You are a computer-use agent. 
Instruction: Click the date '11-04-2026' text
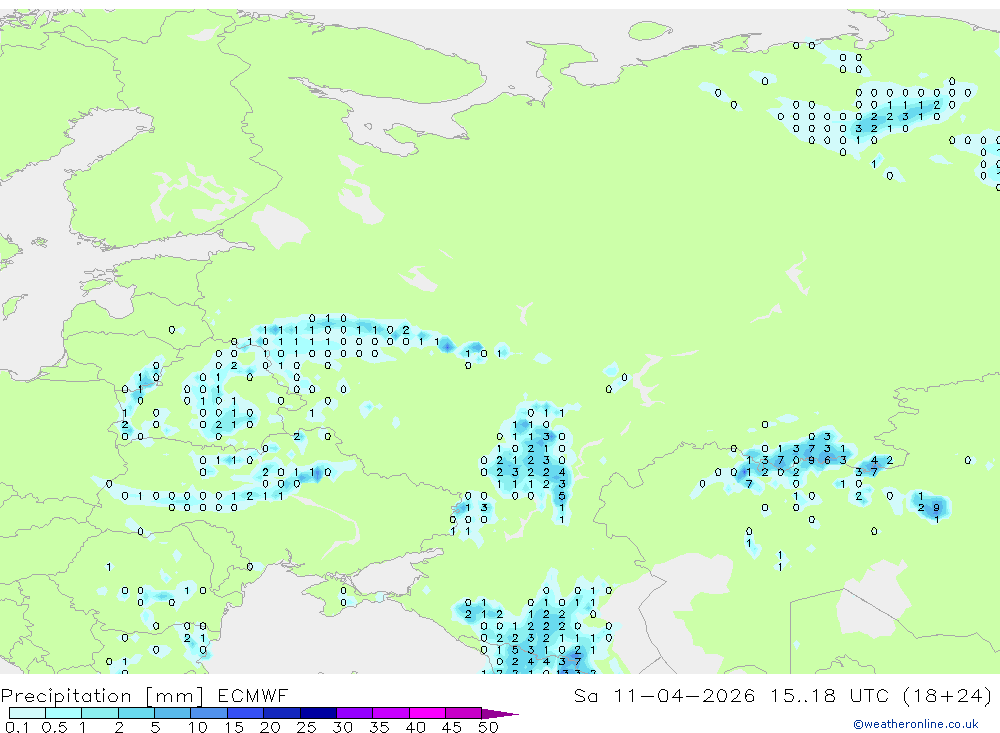point(684,695)
